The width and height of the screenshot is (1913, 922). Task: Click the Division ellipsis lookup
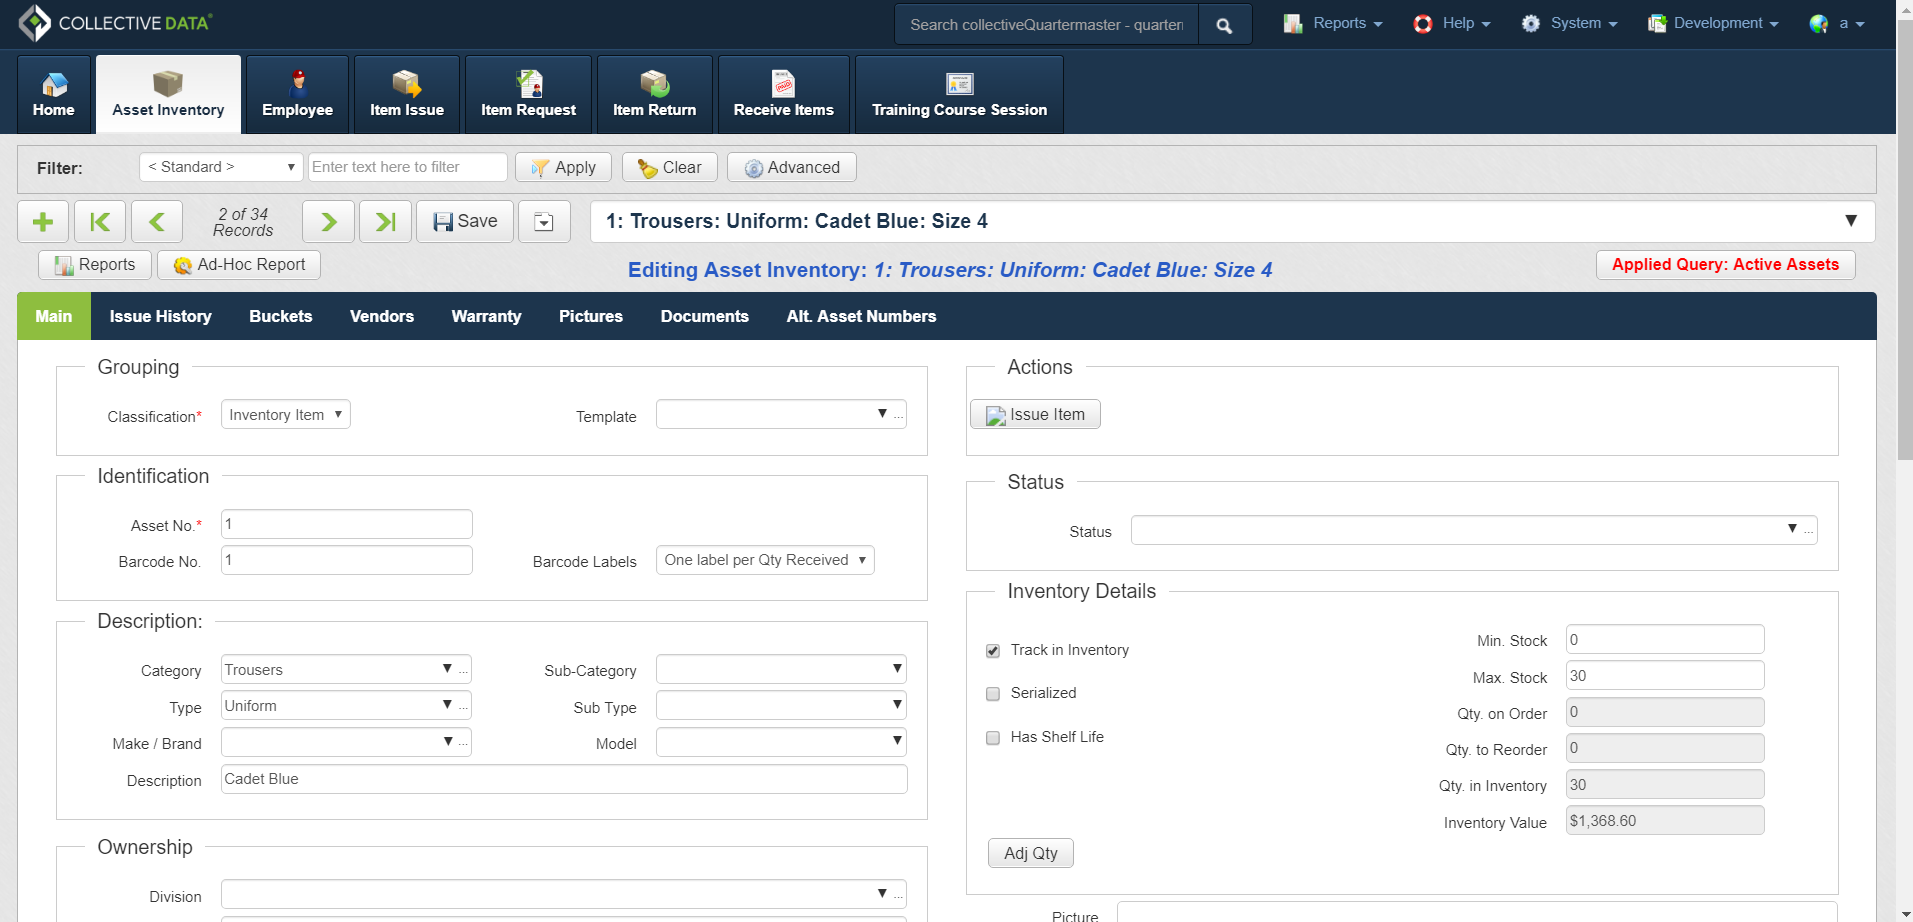click(898, 895)
